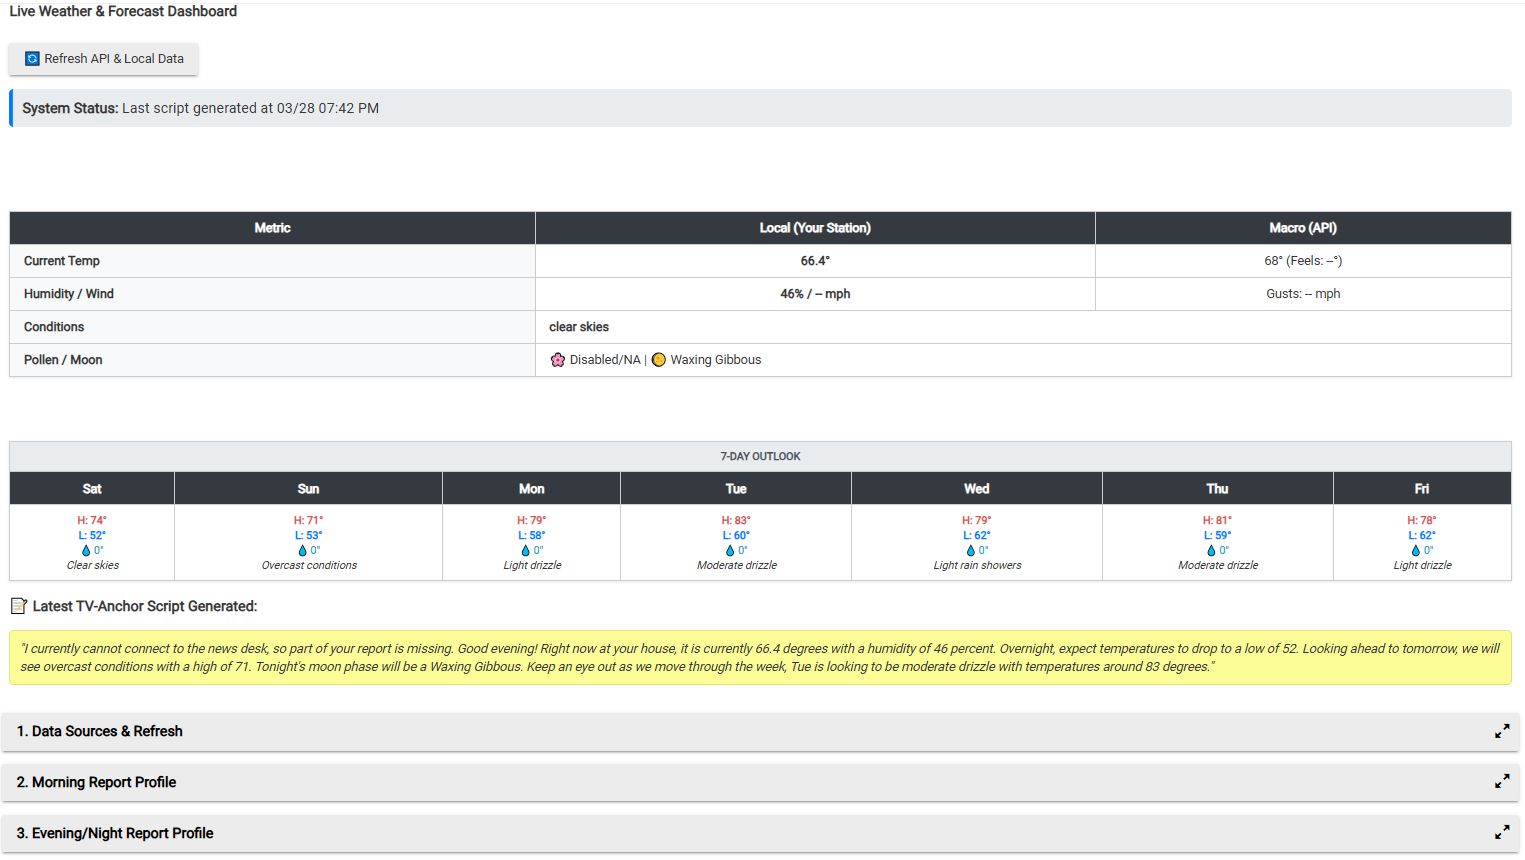Click the yellow TV-anchor script text box
The width and height of the screenshot is (1525, 860).
(760, 658)
